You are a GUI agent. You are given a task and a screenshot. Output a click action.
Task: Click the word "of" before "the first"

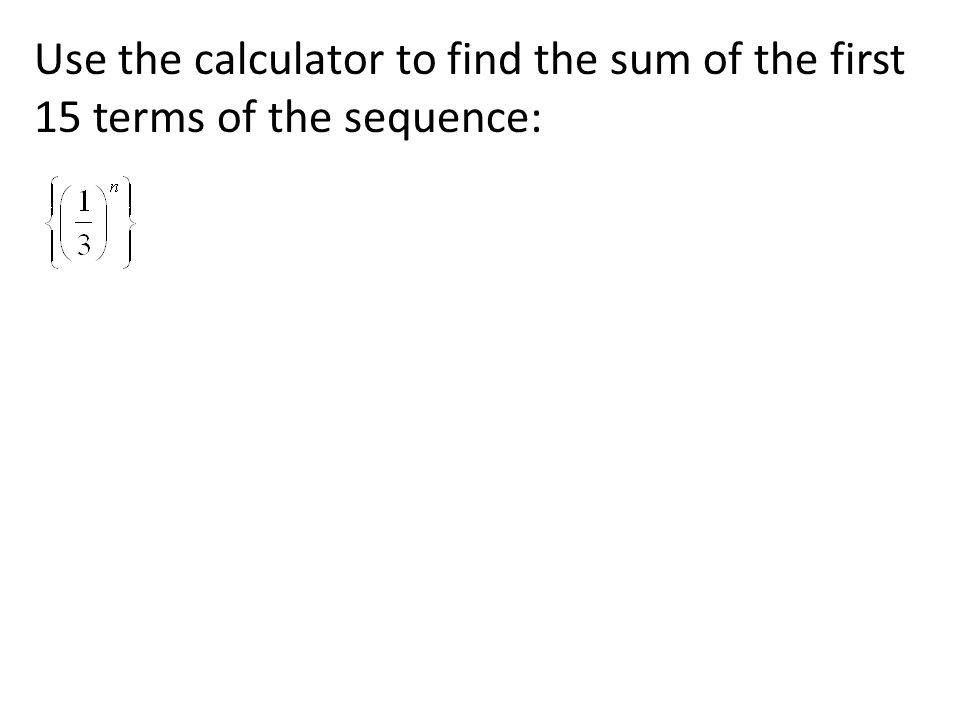coord(721,59)
